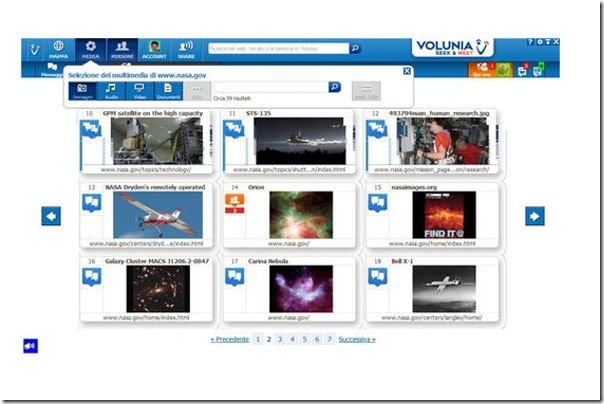
Task: Click orange people icon on Orion card
Action: pos(235,203)
